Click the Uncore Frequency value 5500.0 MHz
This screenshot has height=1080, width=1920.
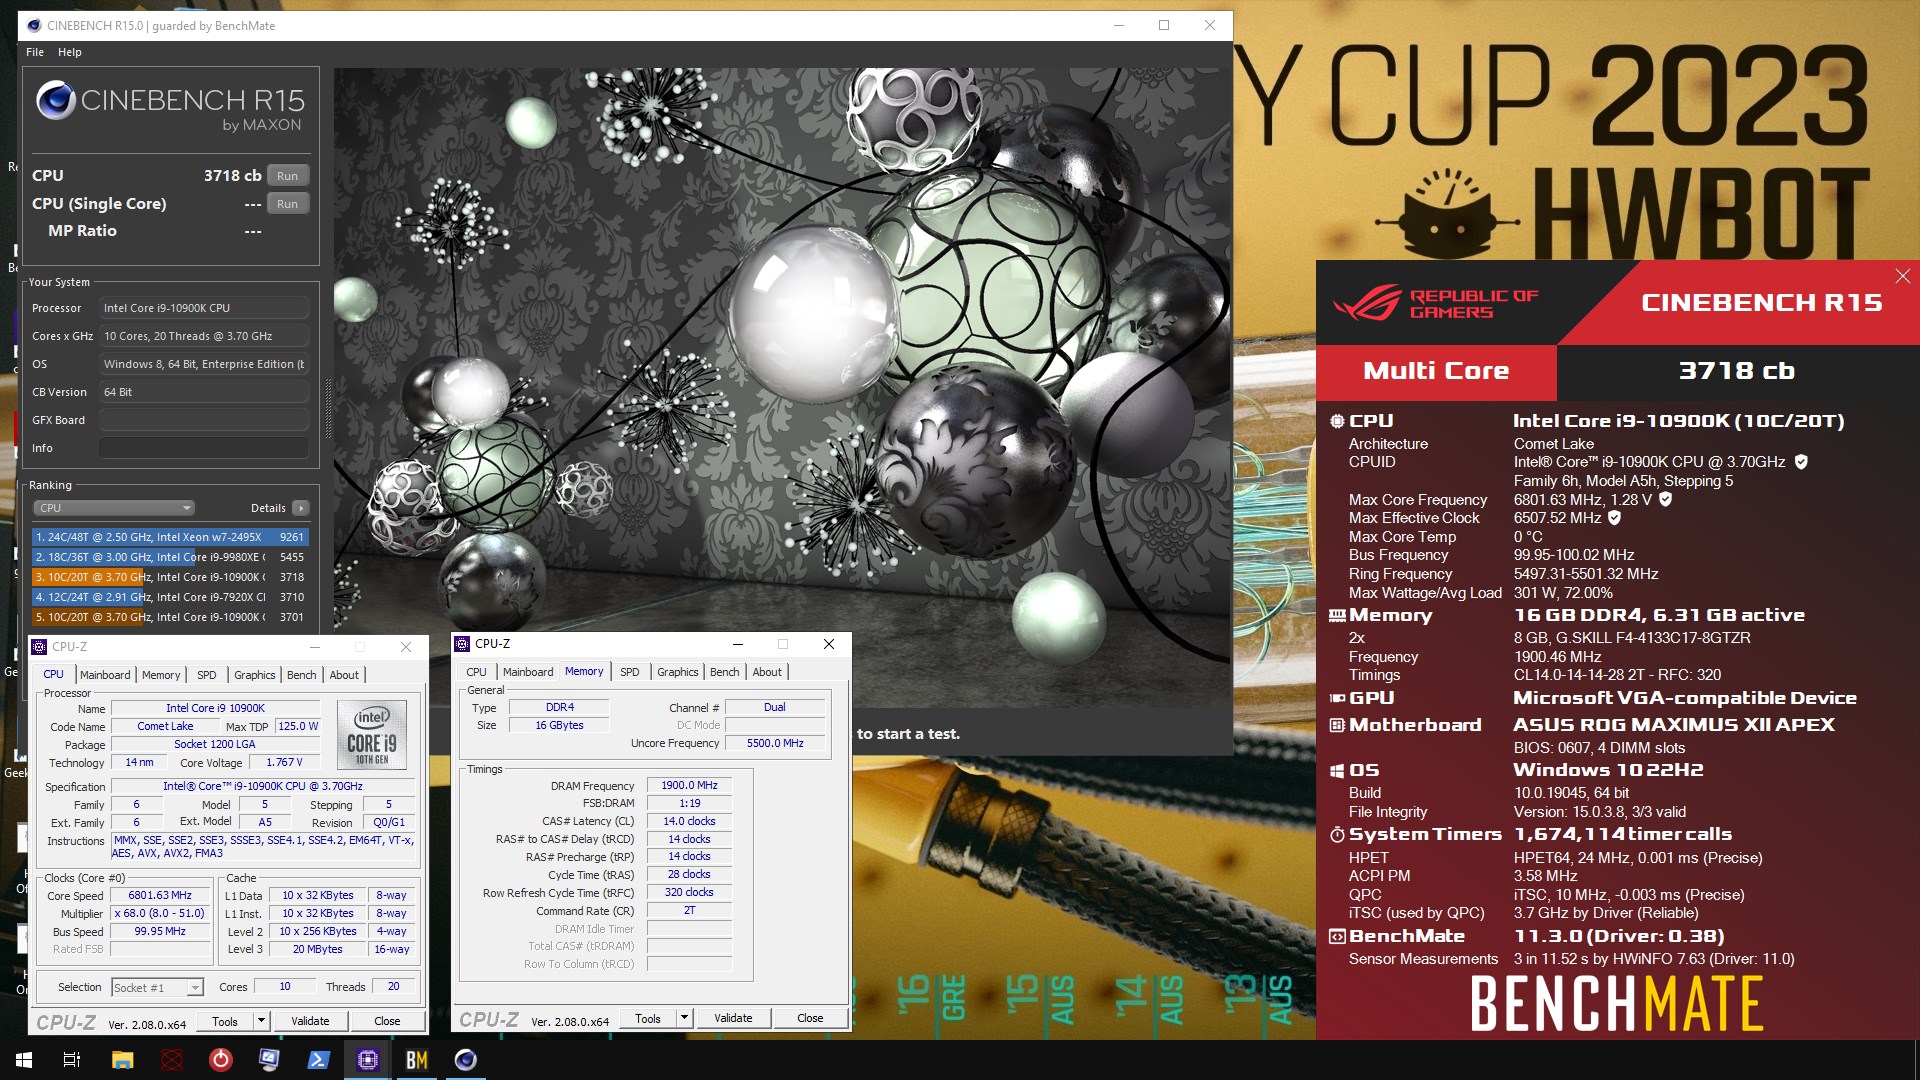pyautogui.click(x=775, y=743)
